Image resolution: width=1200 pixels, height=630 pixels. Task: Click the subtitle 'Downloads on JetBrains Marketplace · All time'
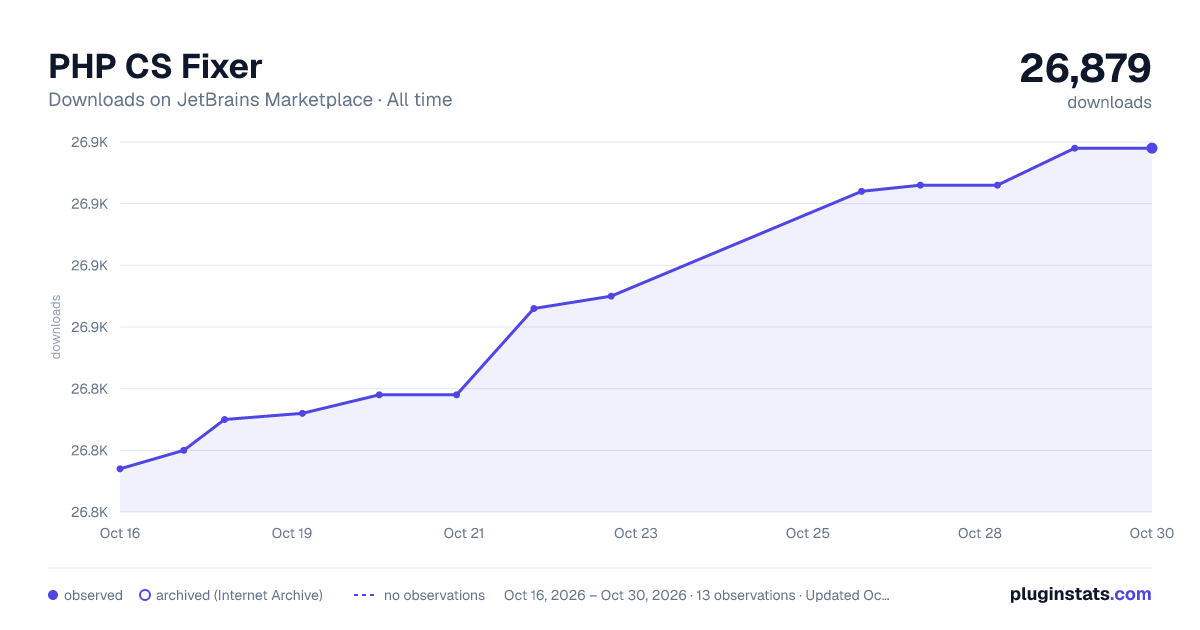point(250,100)
